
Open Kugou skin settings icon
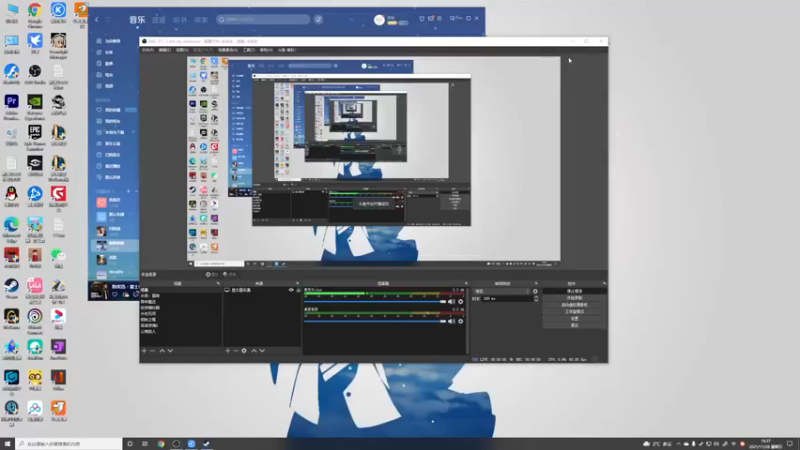point(421,18)
